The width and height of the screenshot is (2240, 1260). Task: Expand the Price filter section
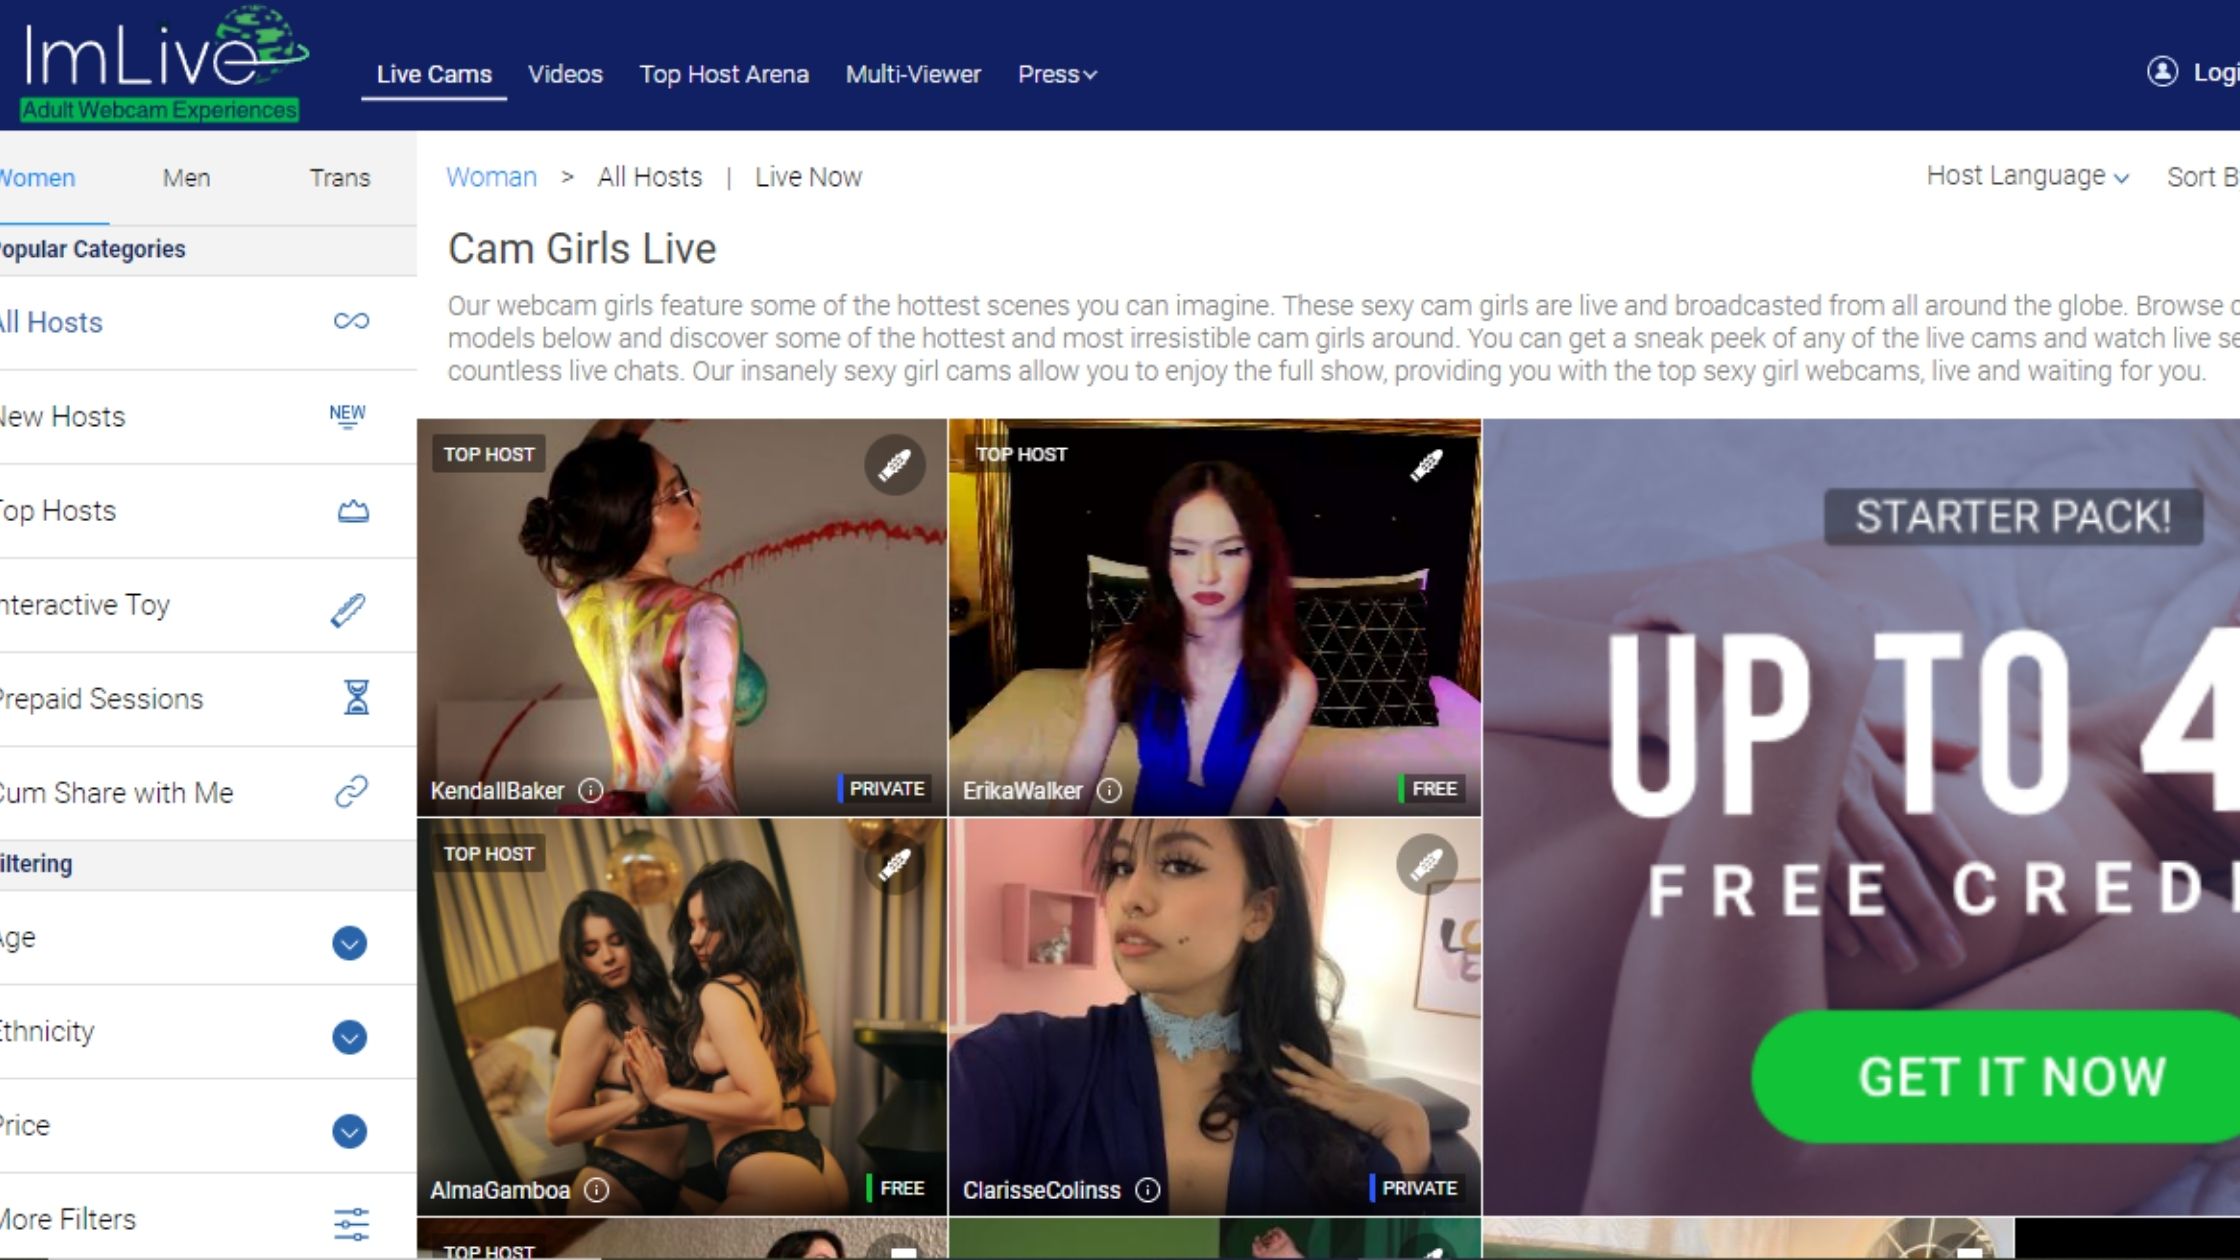coord(349,1130)
